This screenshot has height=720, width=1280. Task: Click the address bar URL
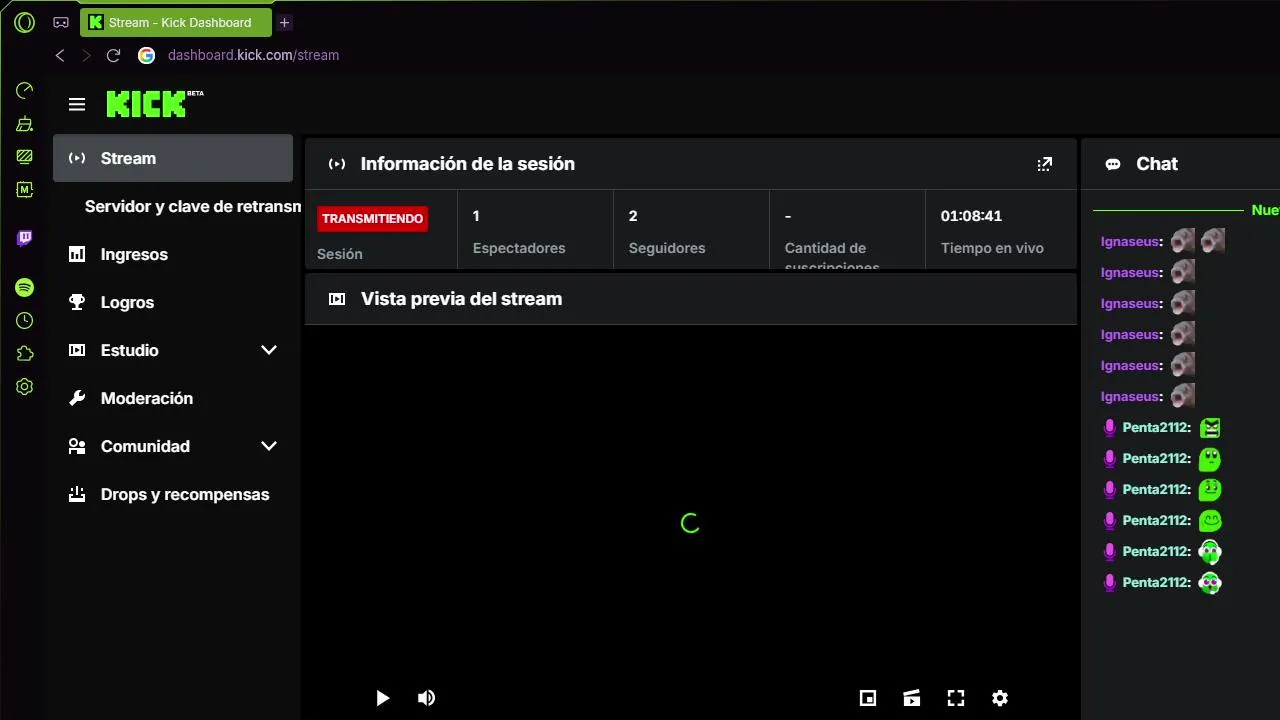tap(253, 55)
